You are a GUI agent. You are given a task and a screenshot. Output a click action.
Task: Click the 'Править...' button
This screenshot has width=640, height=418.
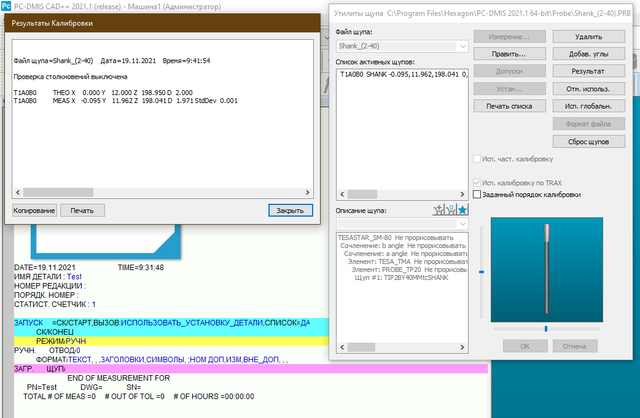tap(509, 54)
